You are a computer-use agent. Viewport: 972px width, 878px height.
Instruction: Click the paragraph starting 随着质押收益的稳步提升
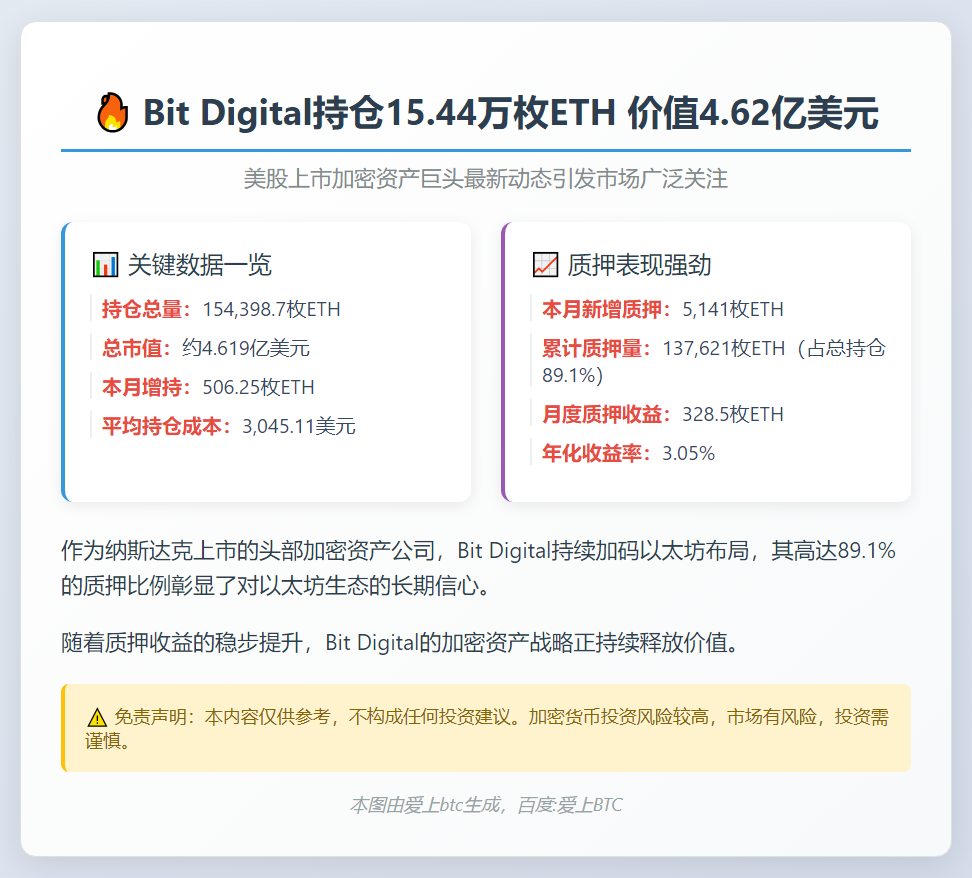401,642
